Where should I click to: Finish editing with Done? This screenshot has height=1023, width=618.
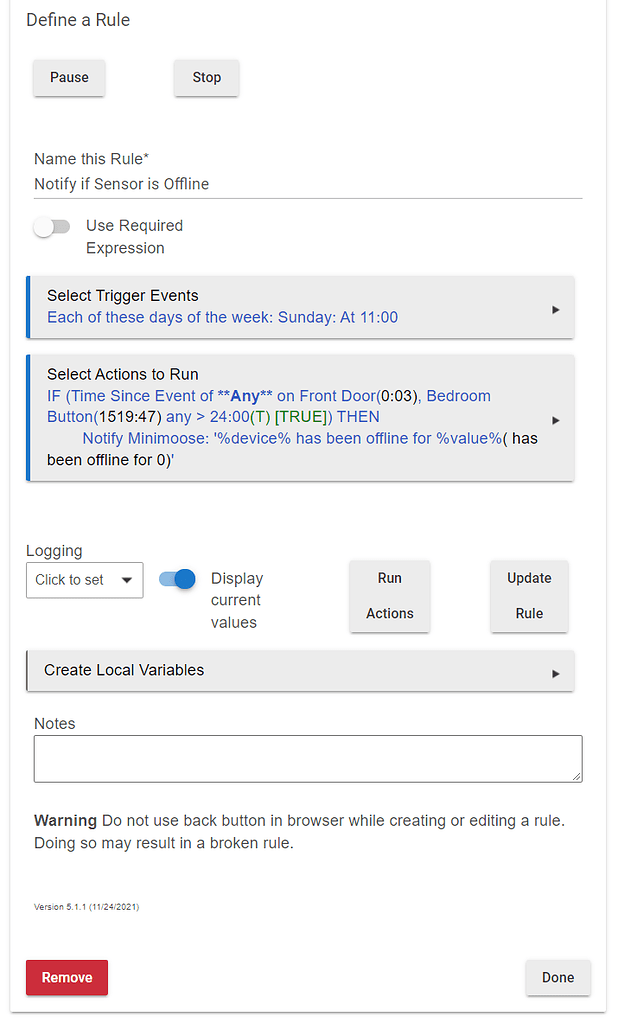tap(557, 977)
